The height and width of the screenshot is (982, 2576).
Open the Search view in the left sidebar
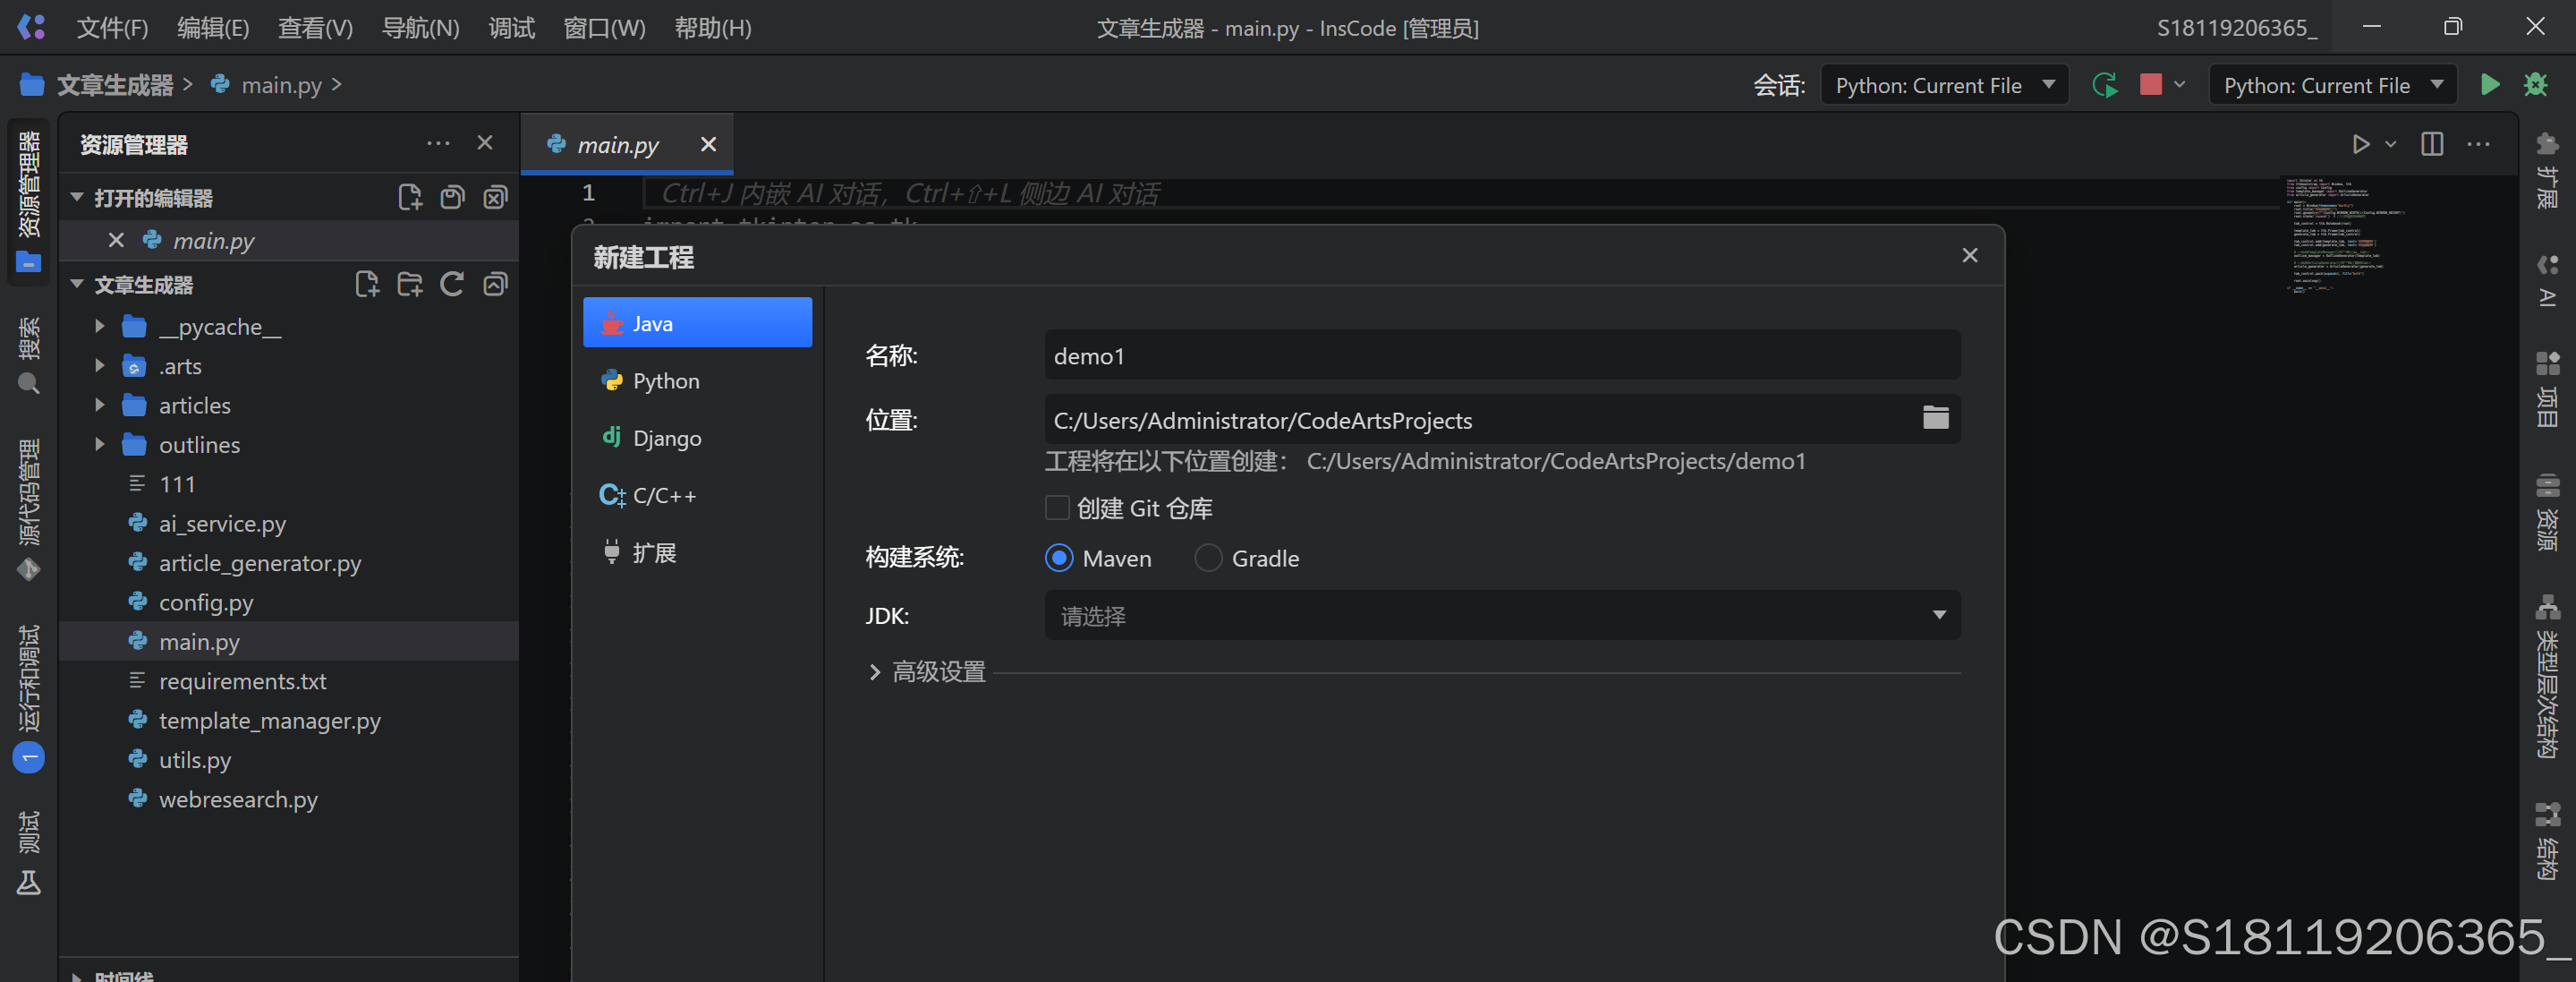[x=28, y=383]
